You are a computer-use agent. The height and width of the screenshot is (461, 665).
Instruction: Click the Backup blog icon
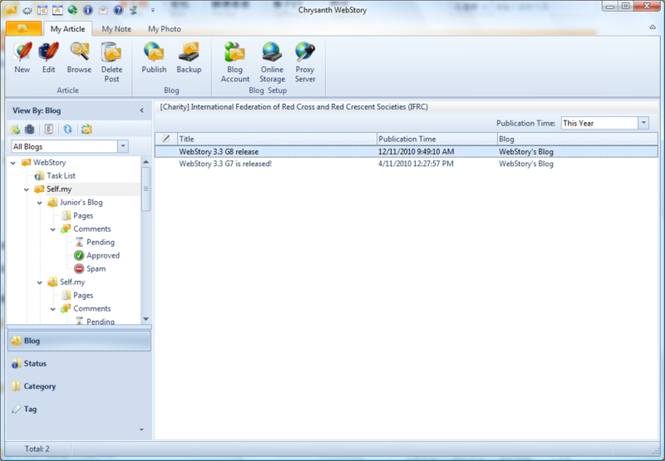point(189,58)
